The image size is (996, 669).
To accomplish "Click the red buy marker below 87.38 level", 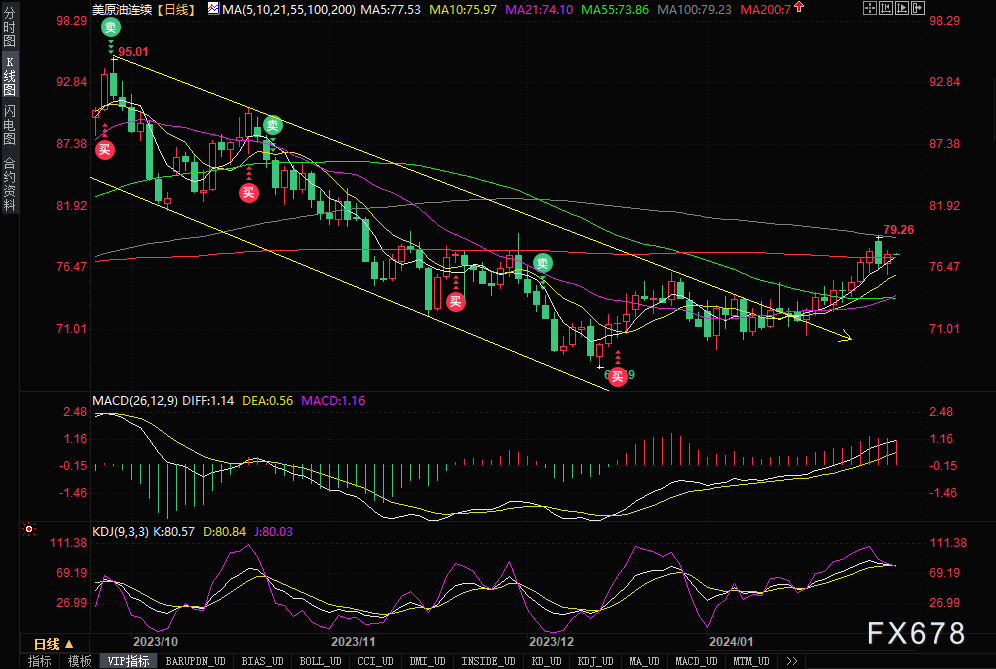I will coord(105,150).
